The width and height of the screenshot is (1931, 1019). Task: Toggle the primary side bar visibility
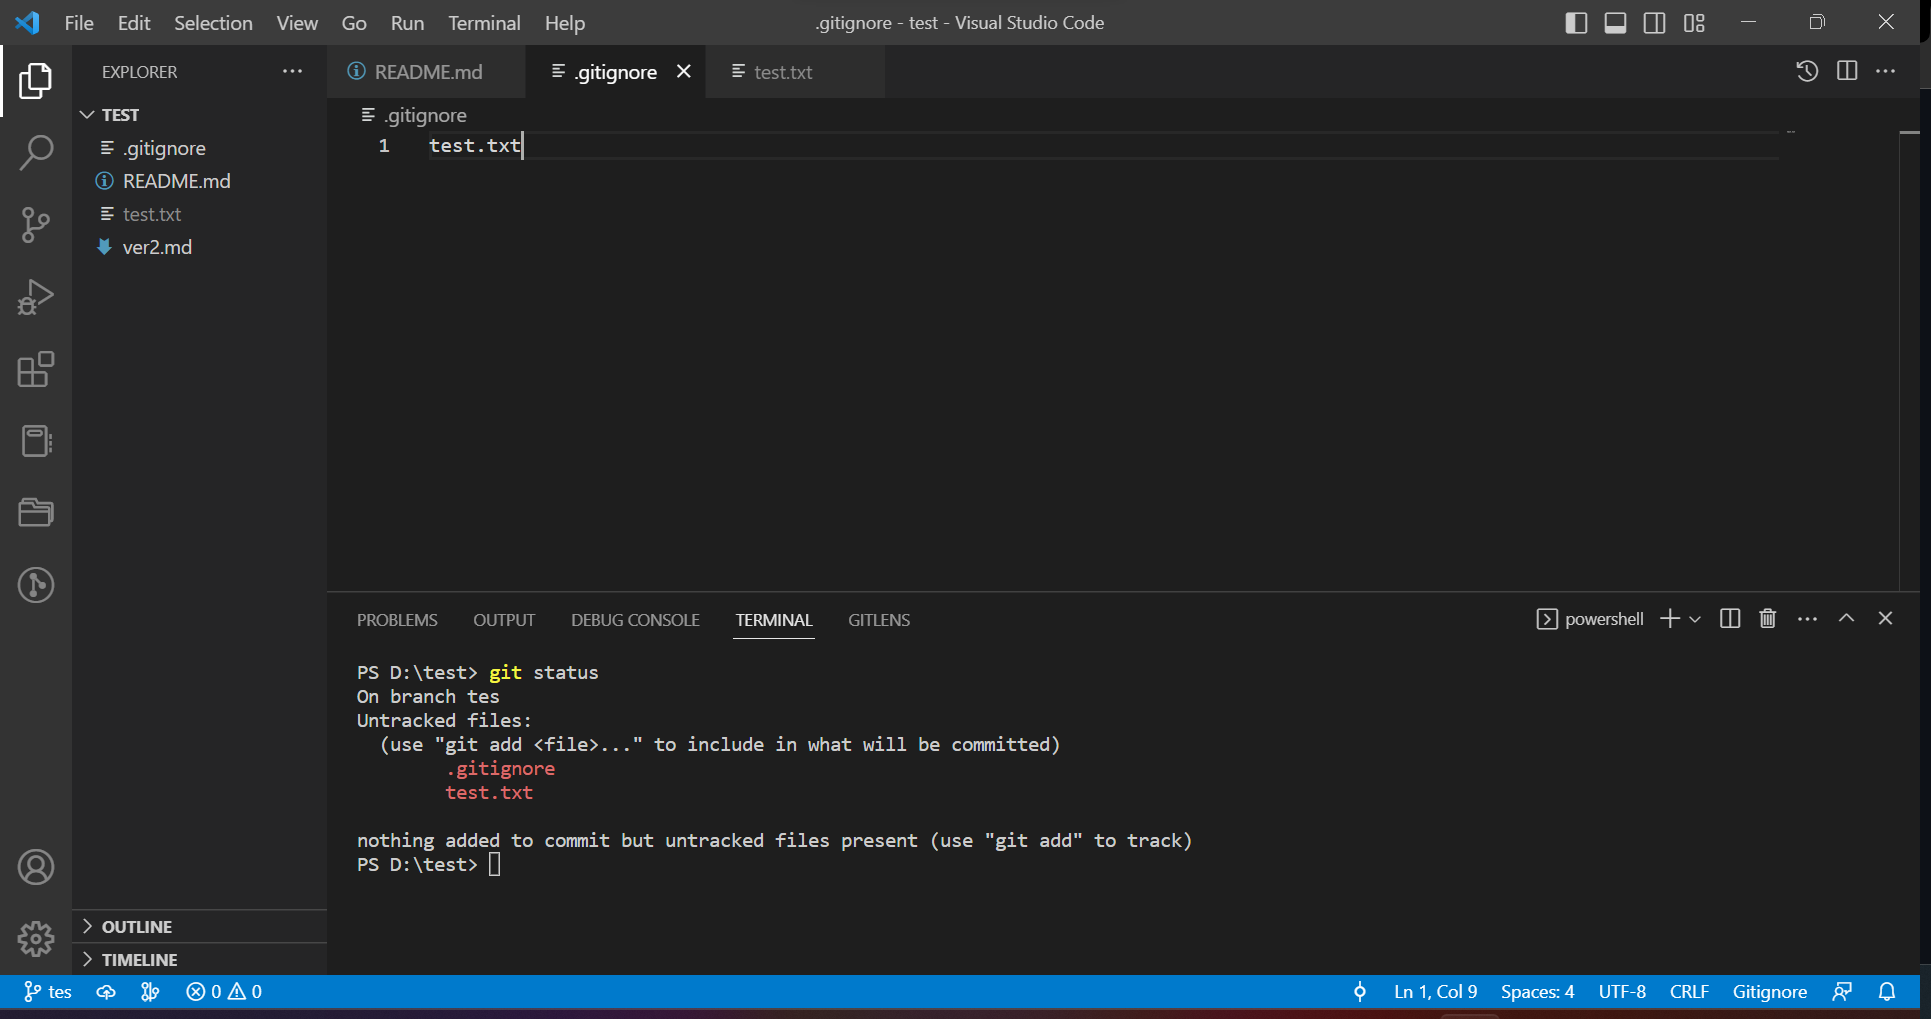[x=1575, y=22]
